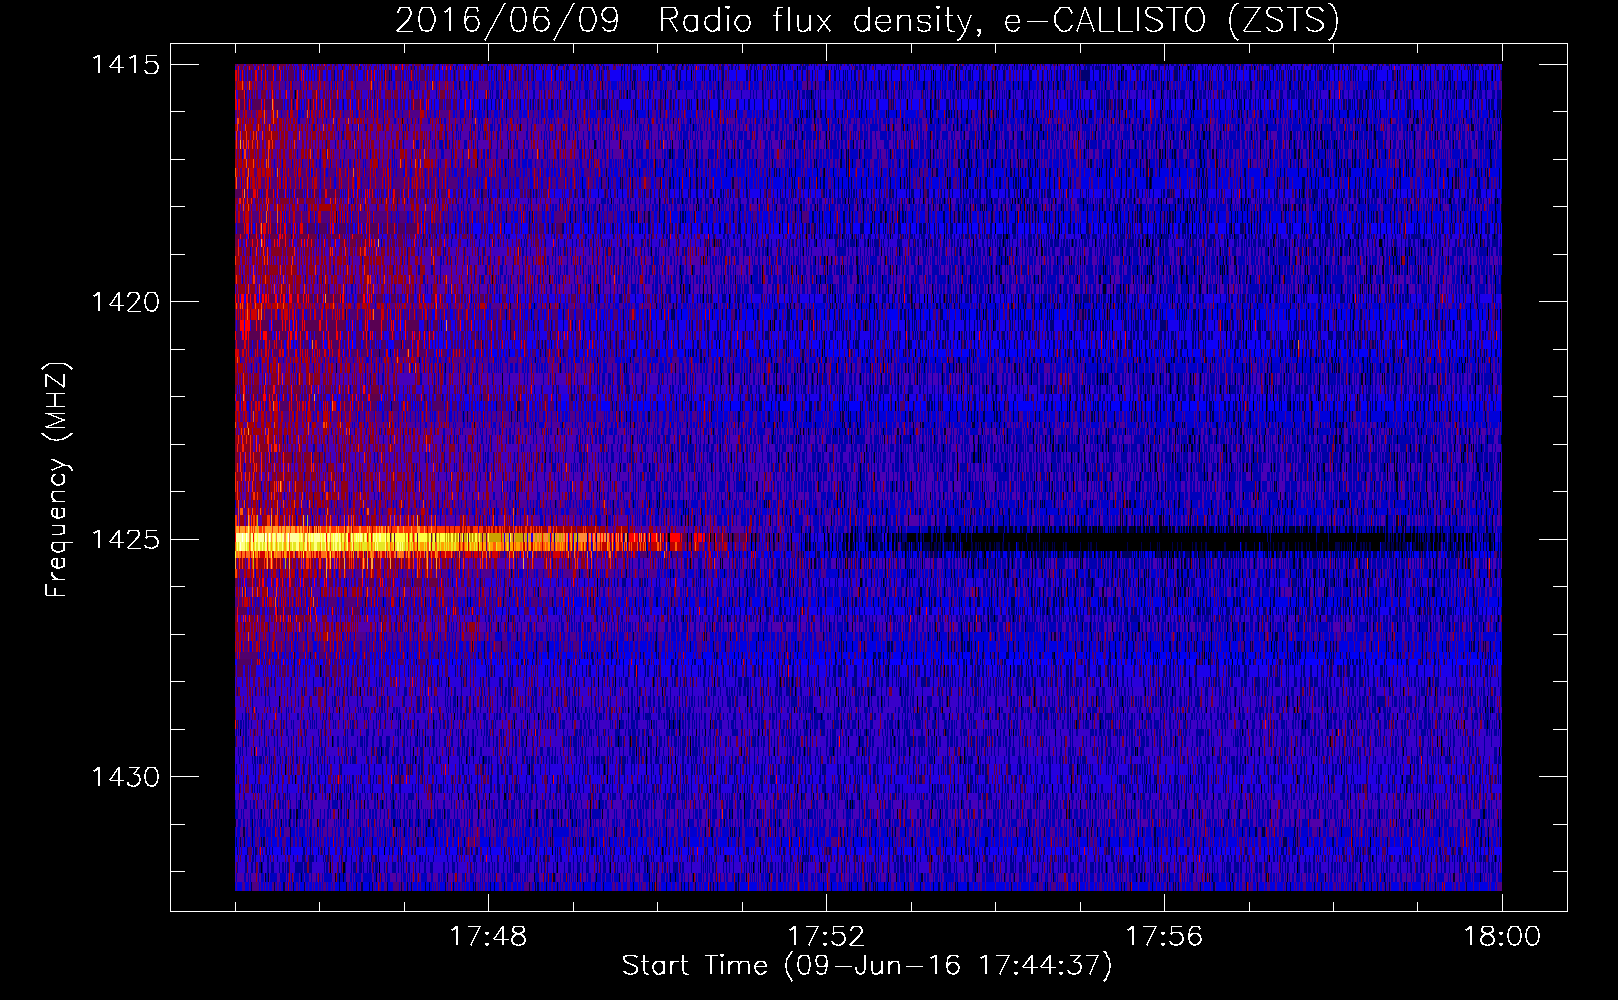The width and height of the screenshot is (1618, 1000).
Task: Click the 'Start Time (09-Jun-16 17:44:37)' axis title
Action: pyautogui.click(x=867, y=966)
